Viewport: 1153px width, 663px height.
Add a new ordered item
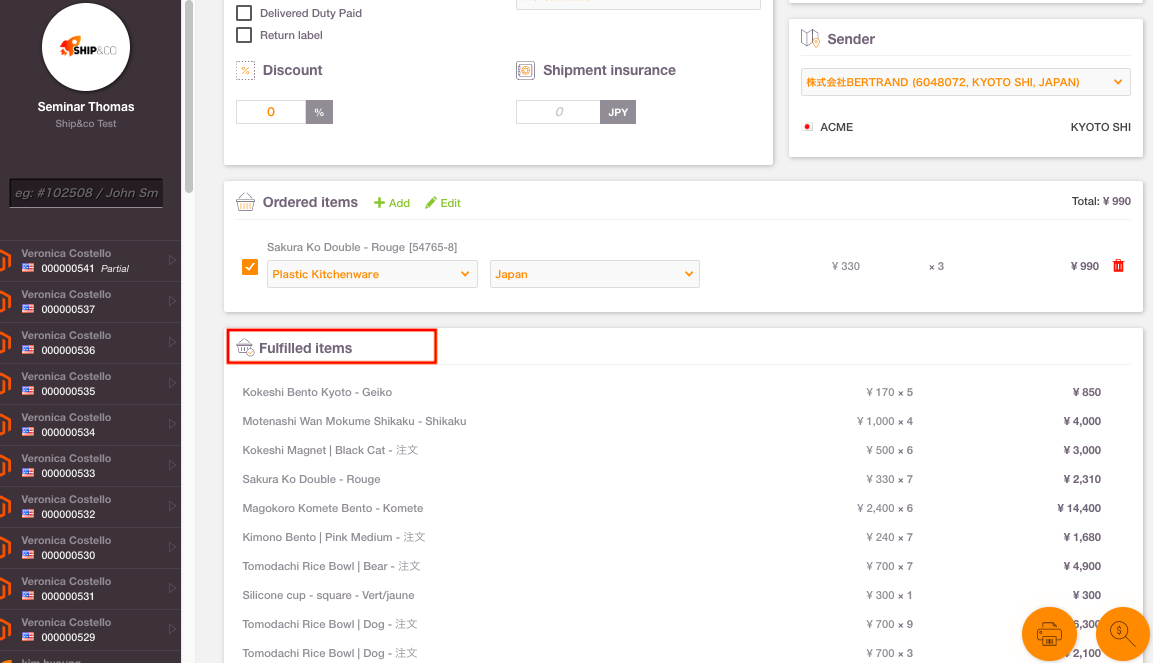392,203
